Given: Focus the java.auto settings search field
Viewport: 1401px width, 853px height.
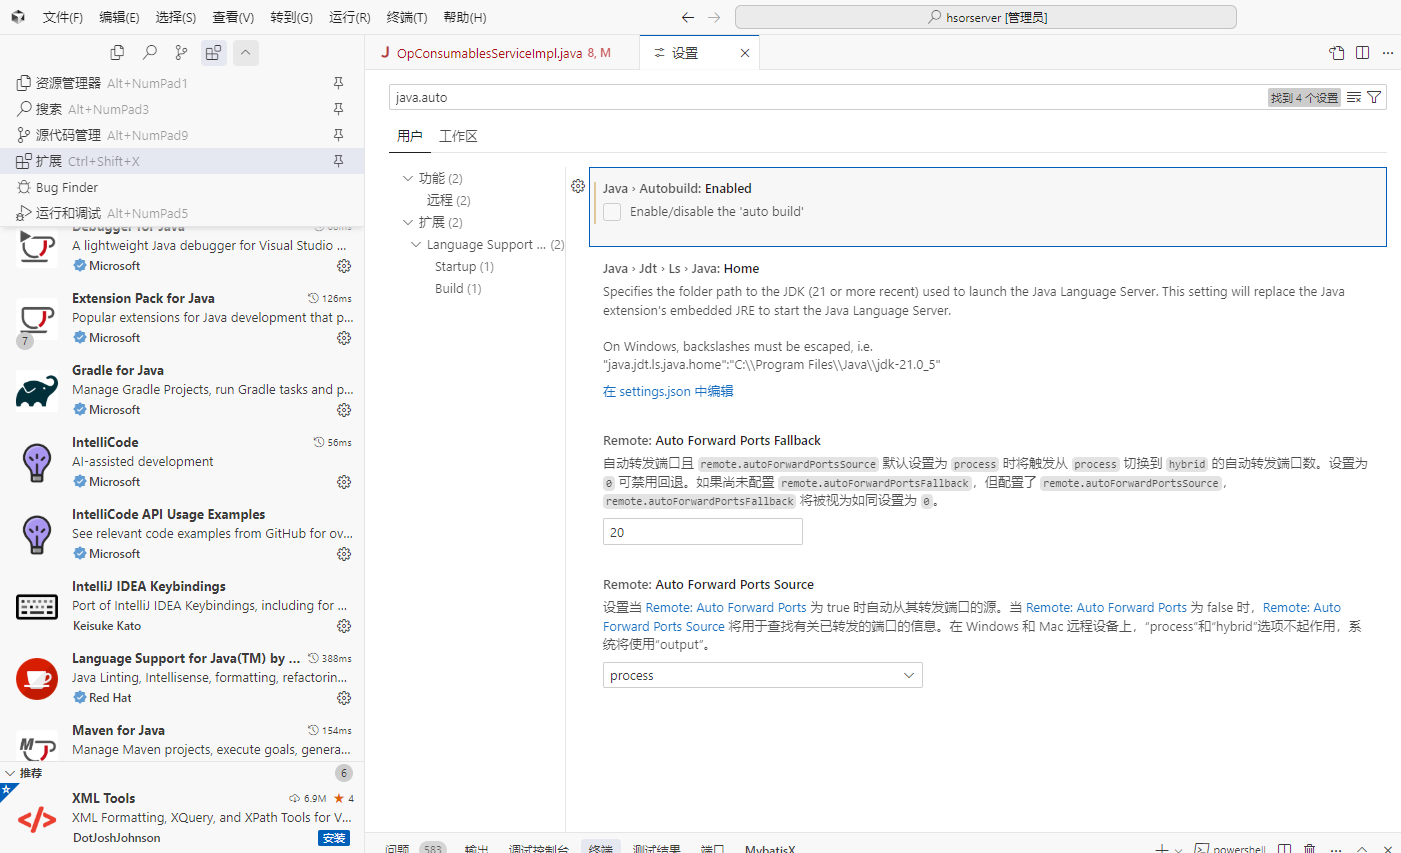Looking at the screenshot, I should point(828,97).
